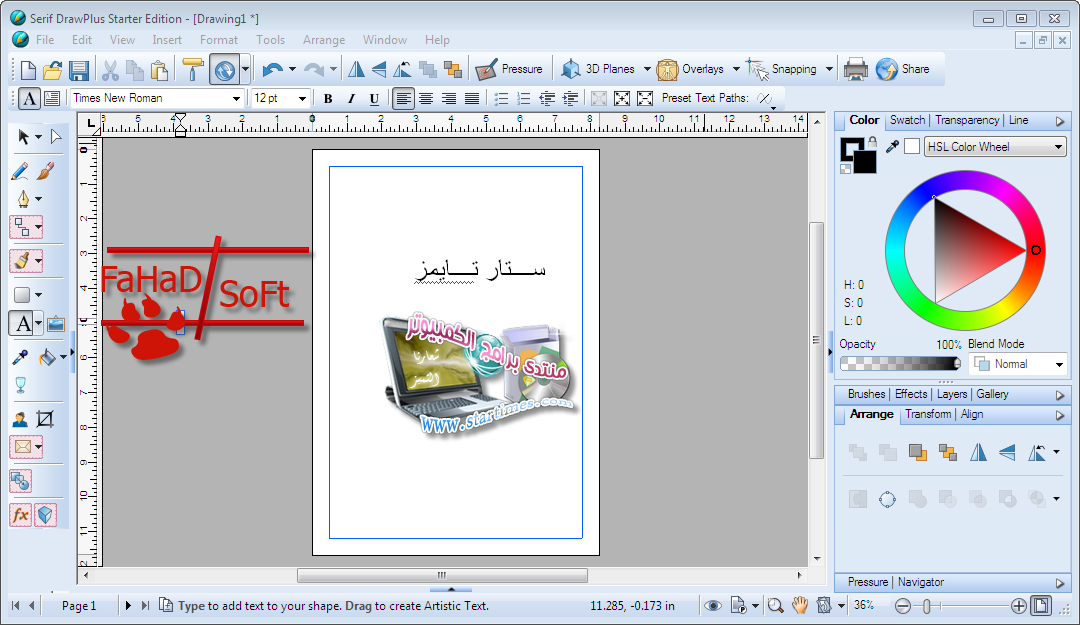Pick the color picker eyedropper in Color panel
Viewport: 1080px width, 625px height.
(893, 147)
